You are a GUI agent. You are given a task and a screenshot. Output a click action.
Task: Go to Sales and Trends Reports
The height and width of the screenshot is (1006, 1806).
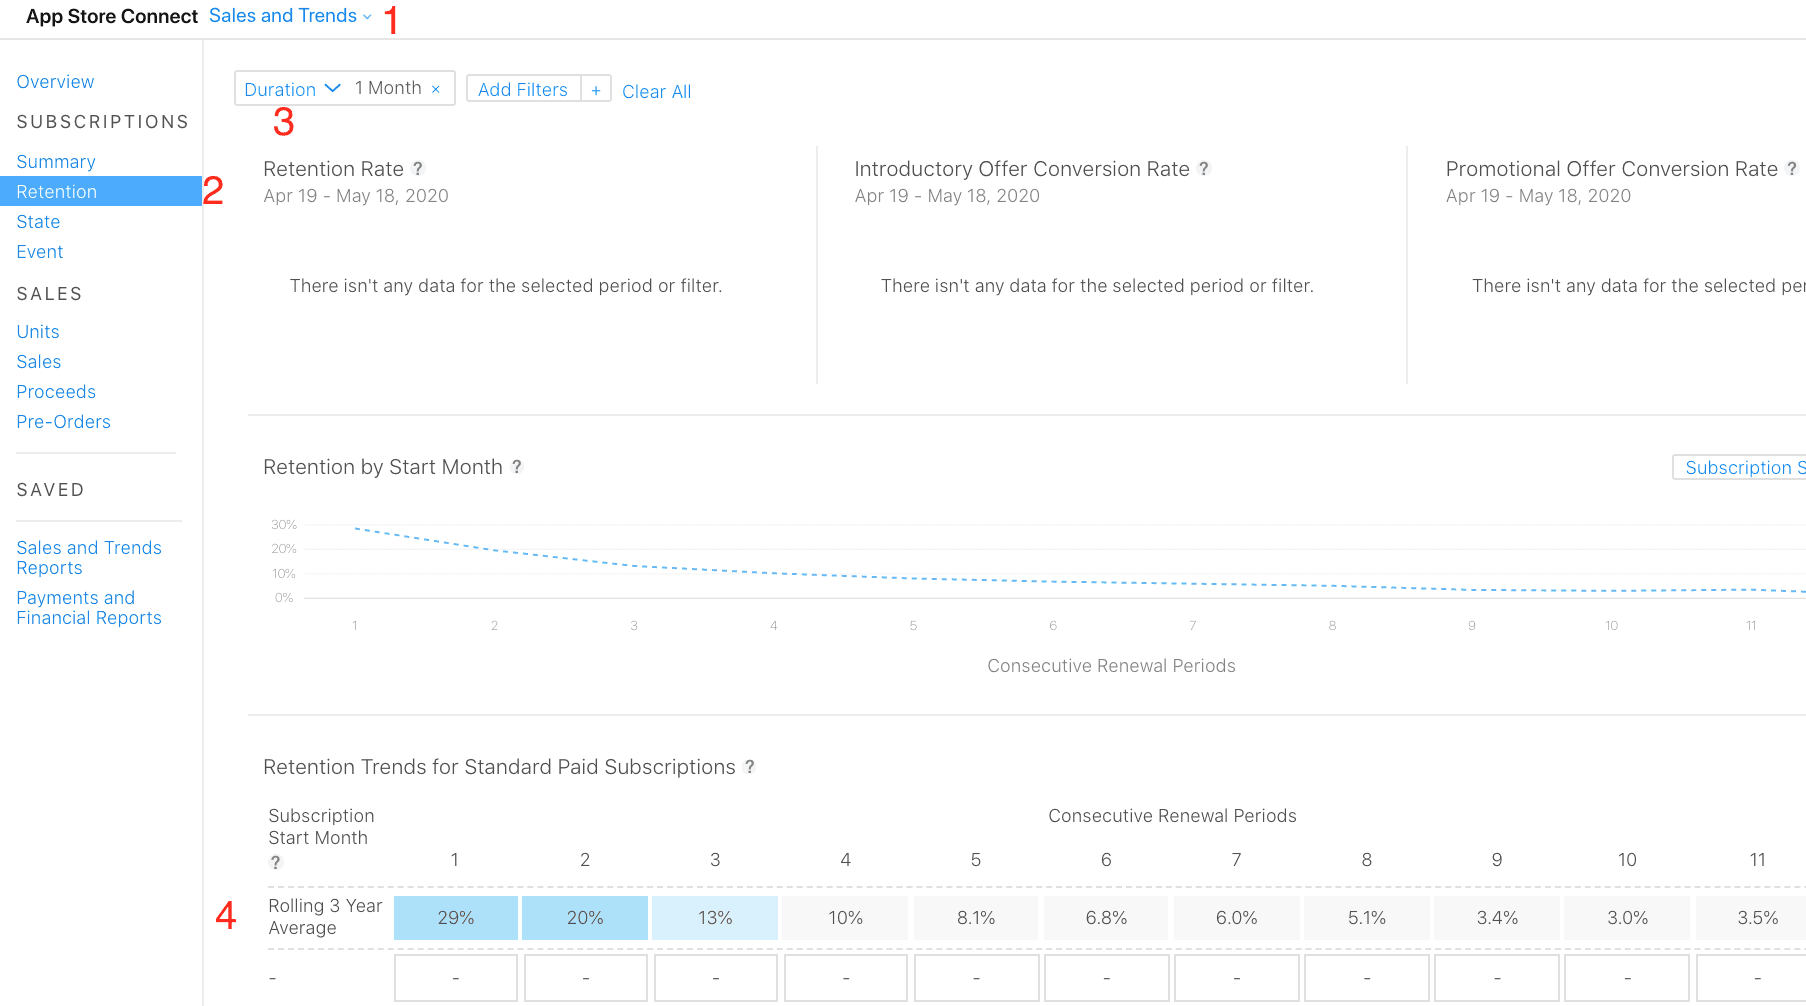(x=89, y=557)
